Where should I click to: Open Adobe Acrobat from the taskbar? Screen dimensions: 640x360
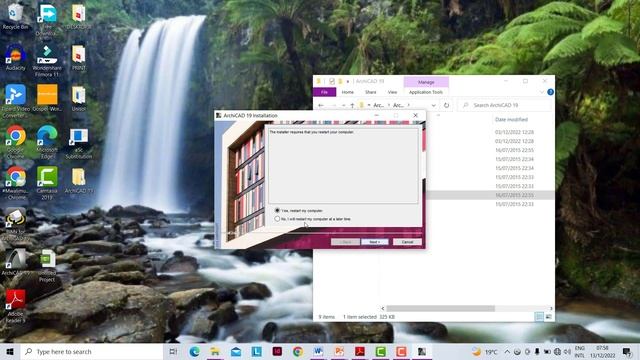[360, 351]
